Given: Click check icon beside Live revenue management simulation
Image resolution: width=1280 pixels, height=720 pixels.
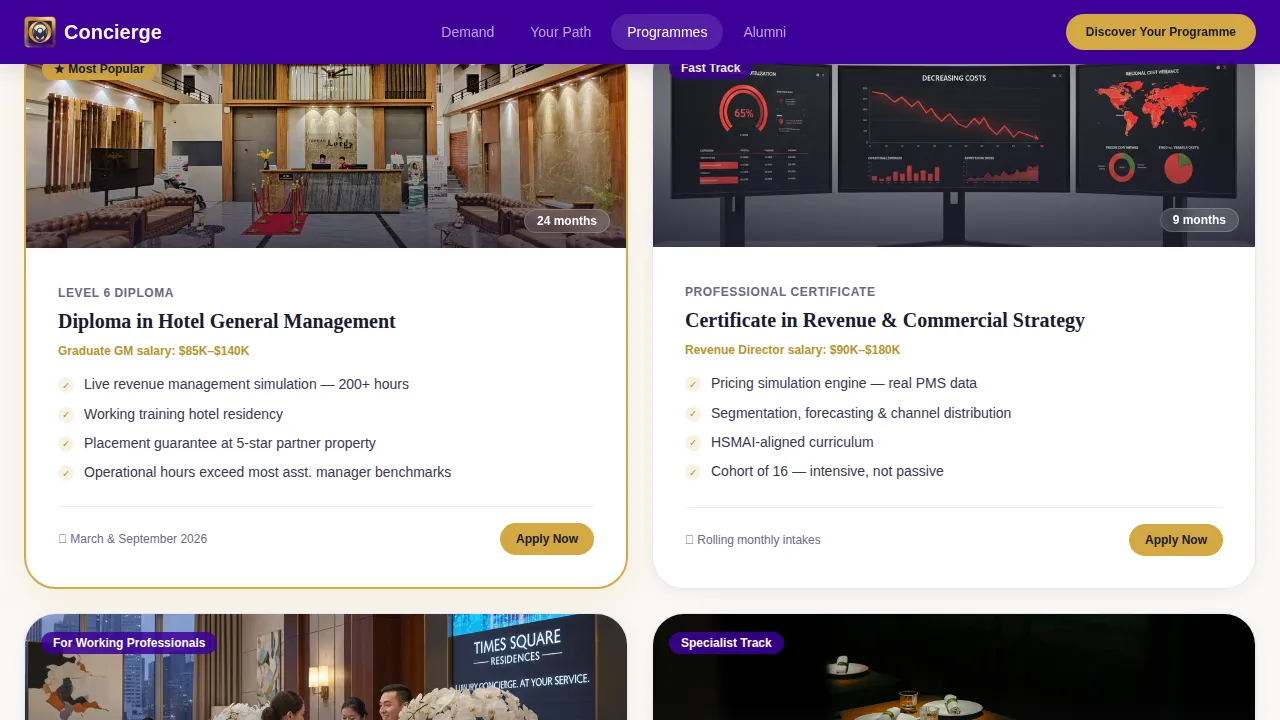Looking at the screenshot, I should 66,385.
